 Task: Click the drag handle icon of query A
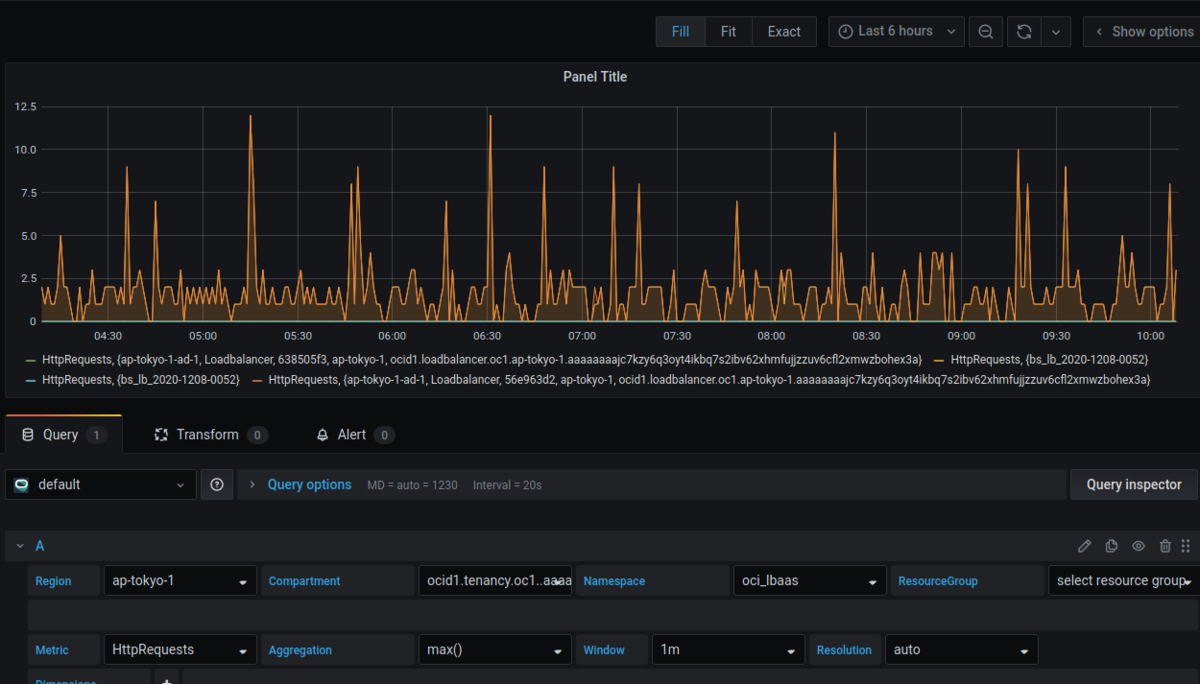[1186, 546]
